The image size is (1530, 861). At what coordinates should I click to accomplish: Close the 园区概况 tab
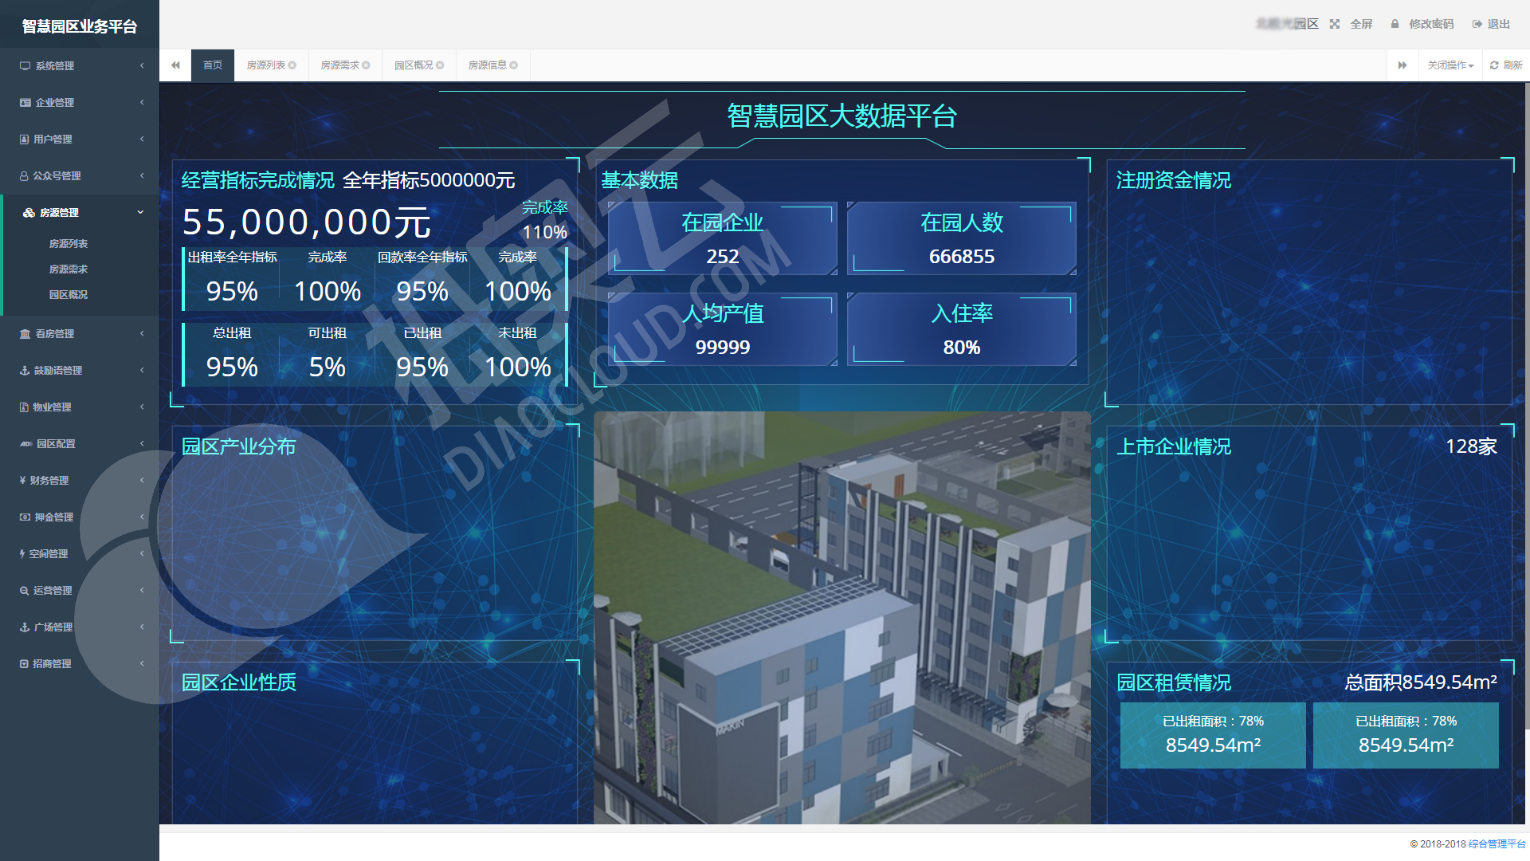(x=440, y=66)
